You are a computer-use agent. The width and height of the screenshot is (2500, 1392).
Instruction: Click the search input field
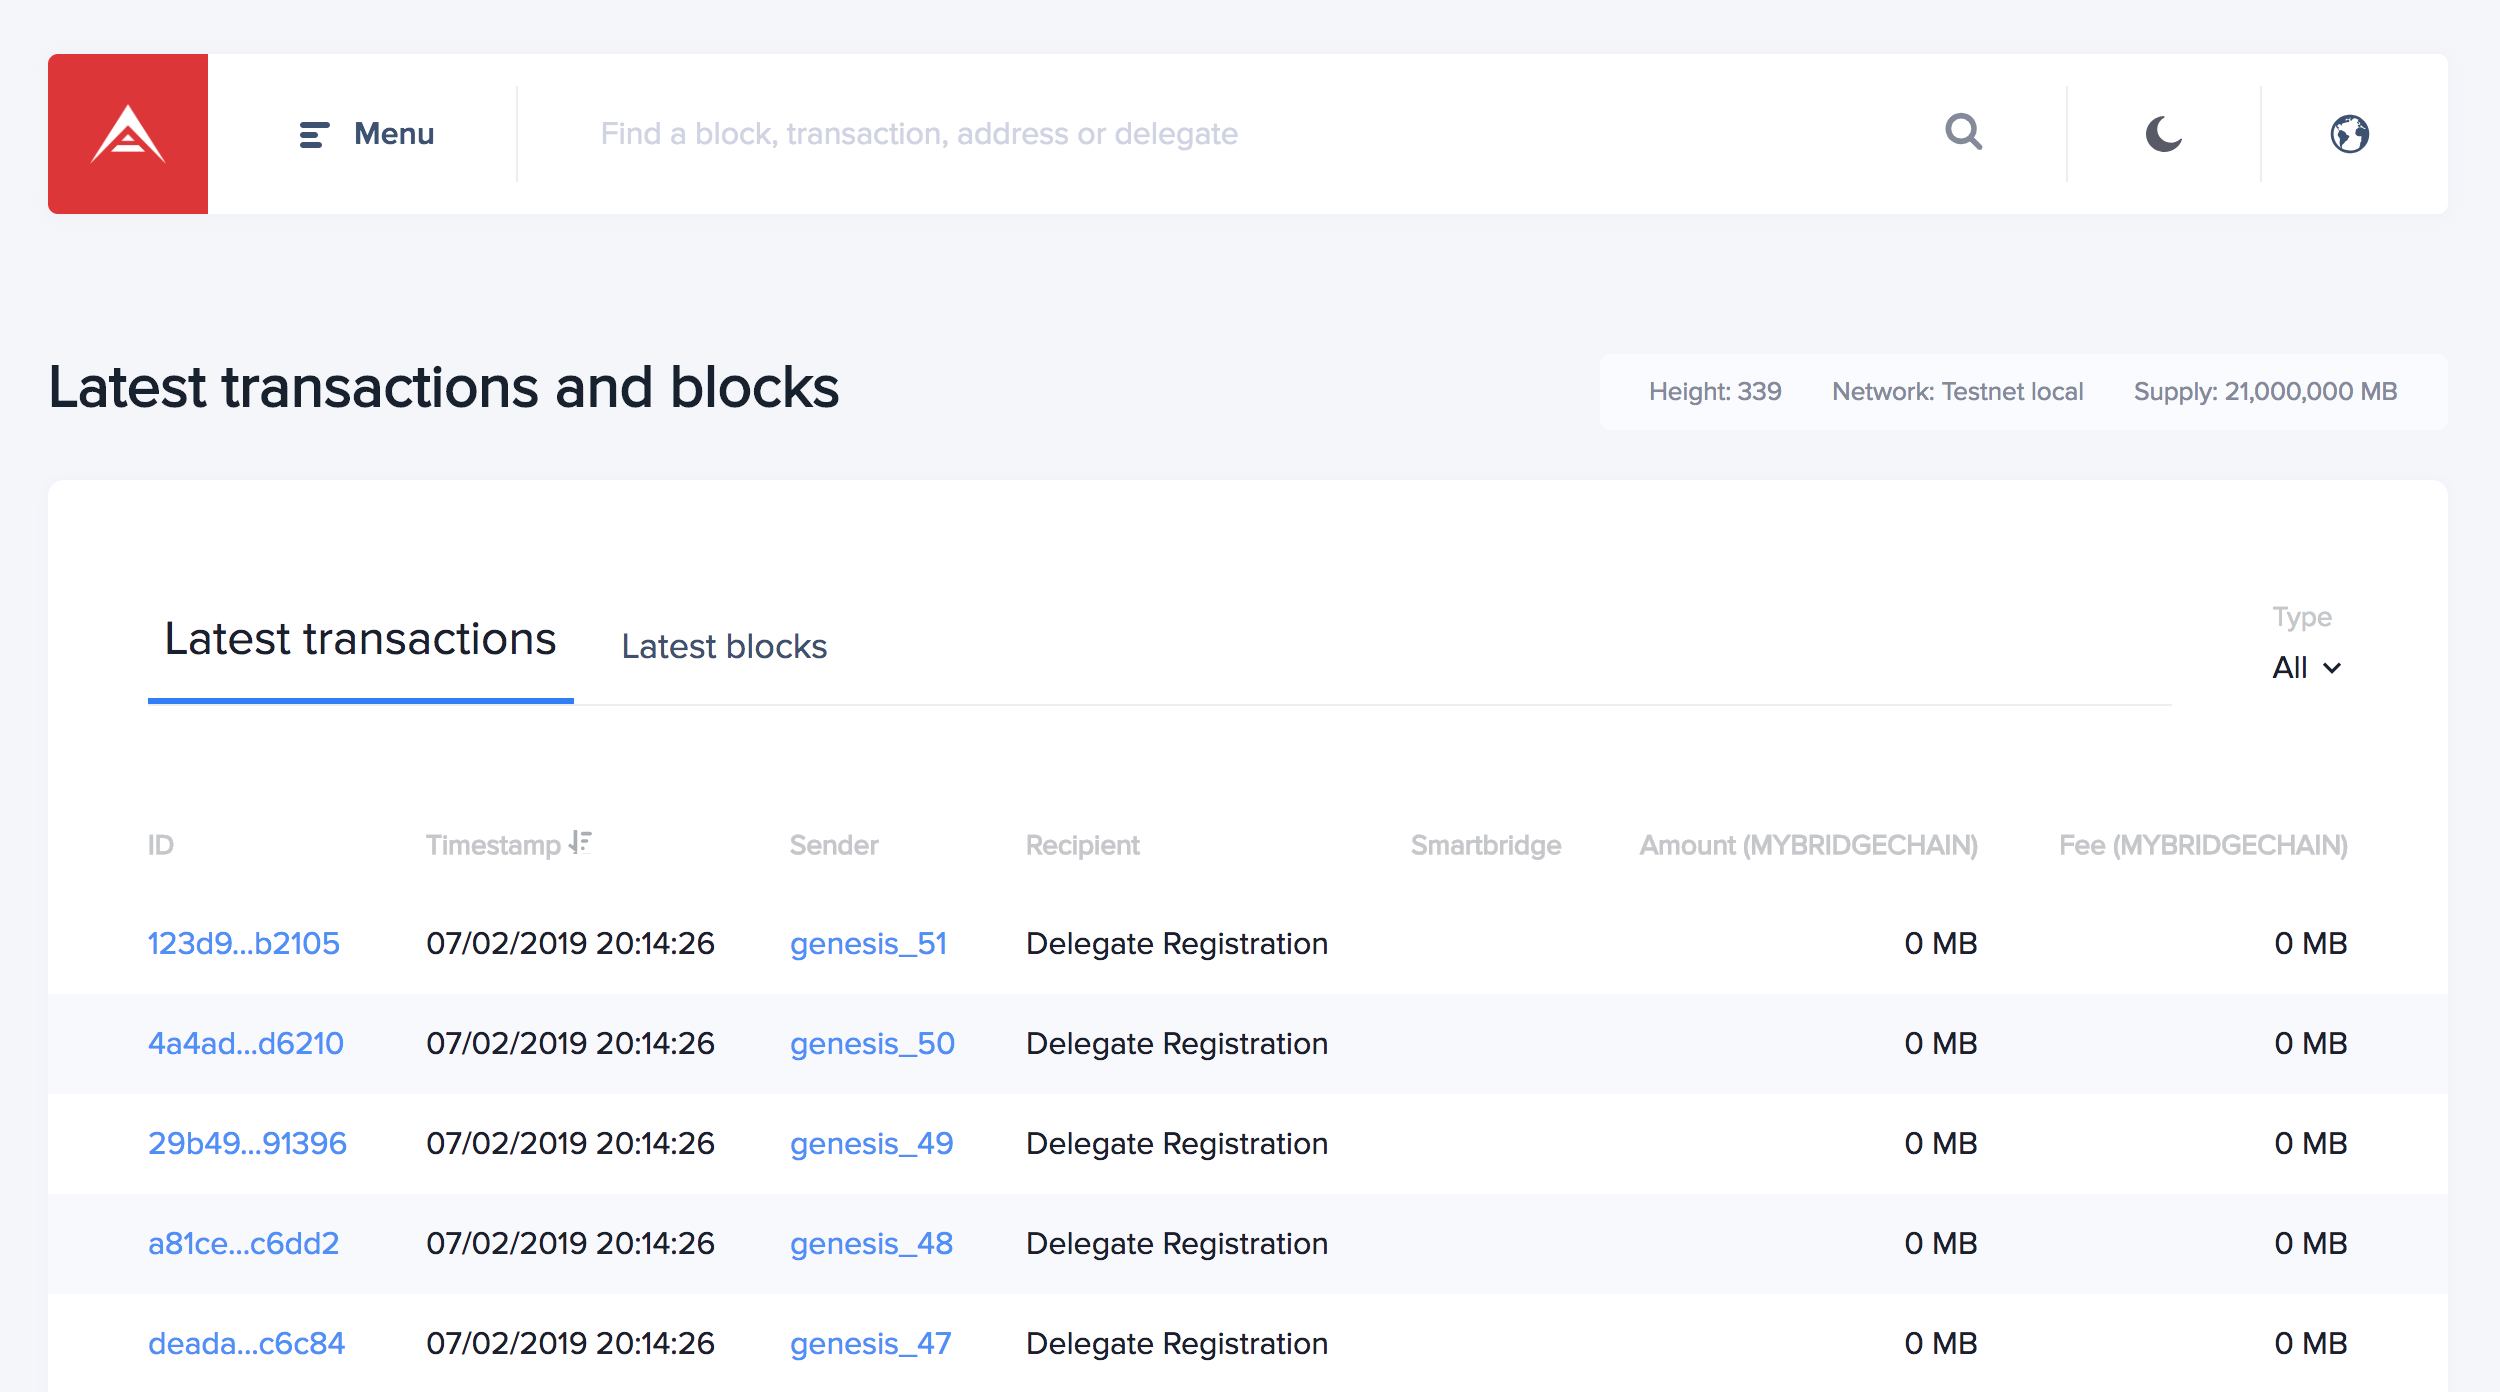click(1100, 133)
